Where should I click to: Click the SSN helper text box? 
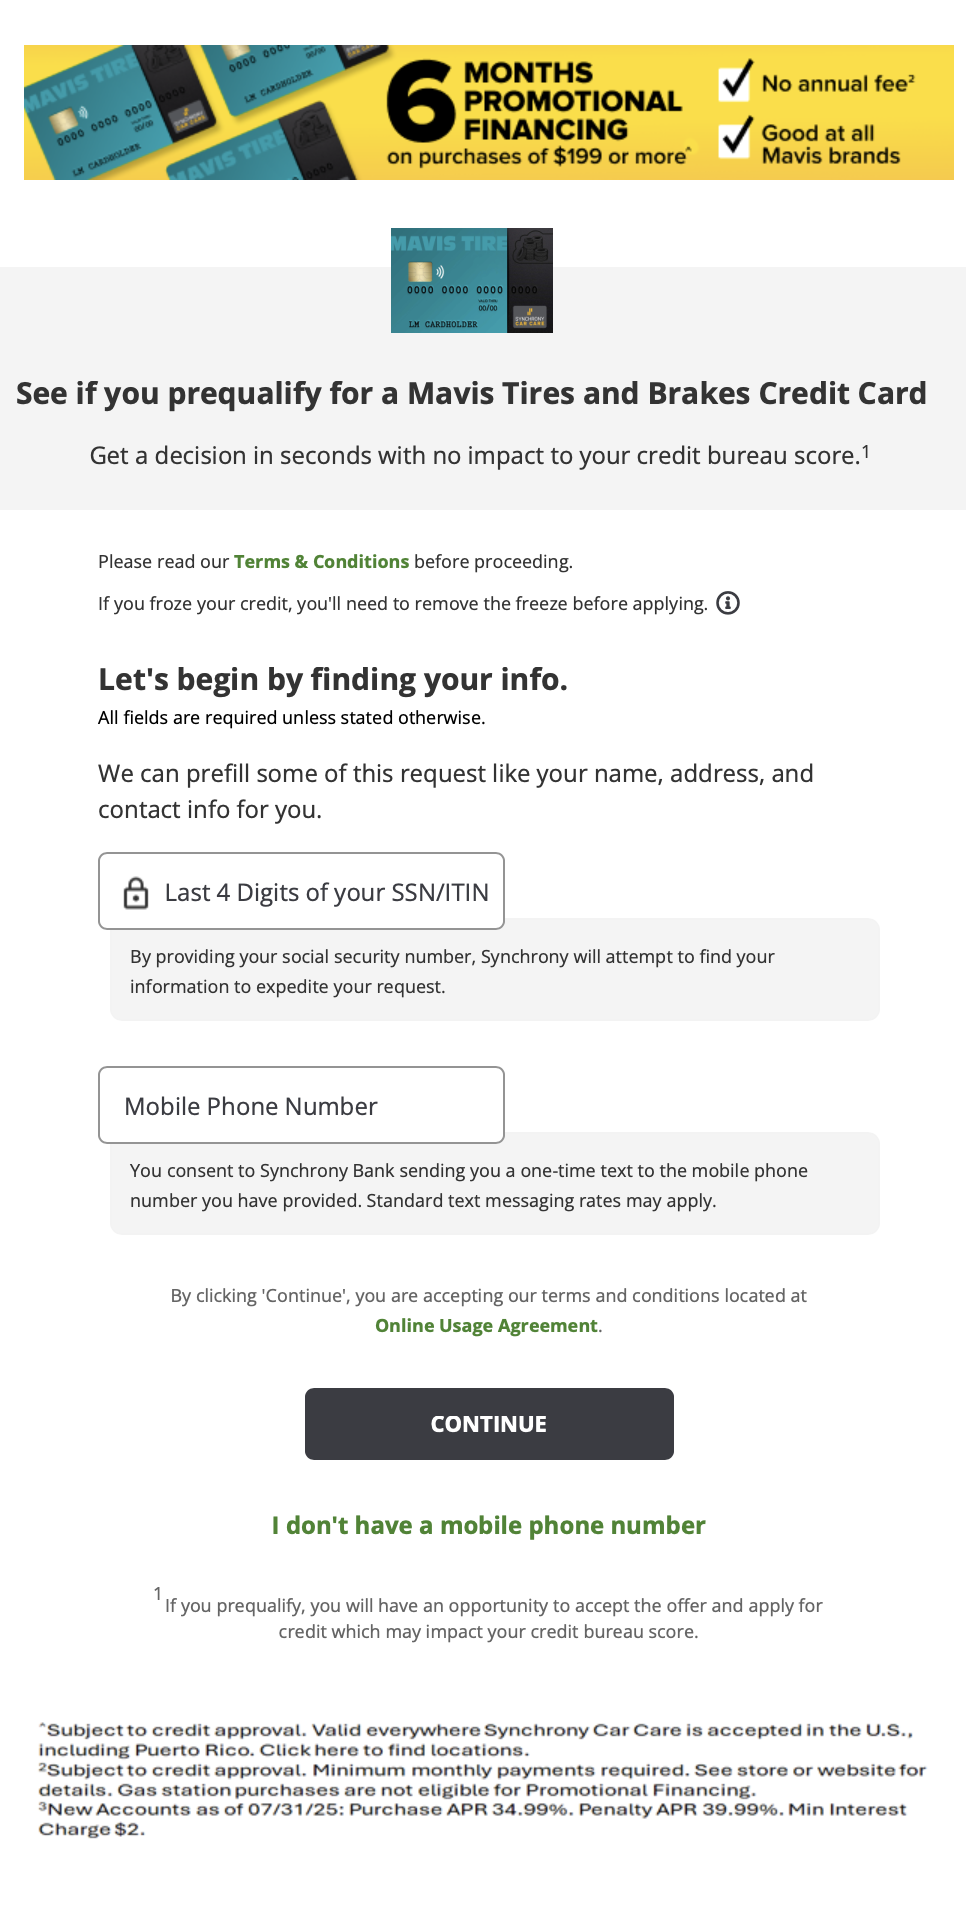(495, 971)
